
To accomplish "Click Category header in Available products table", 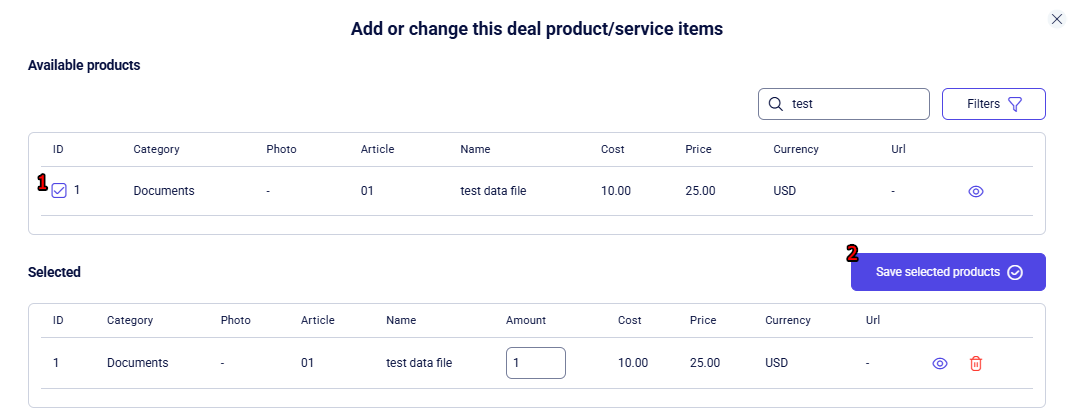I will [156, 149].
